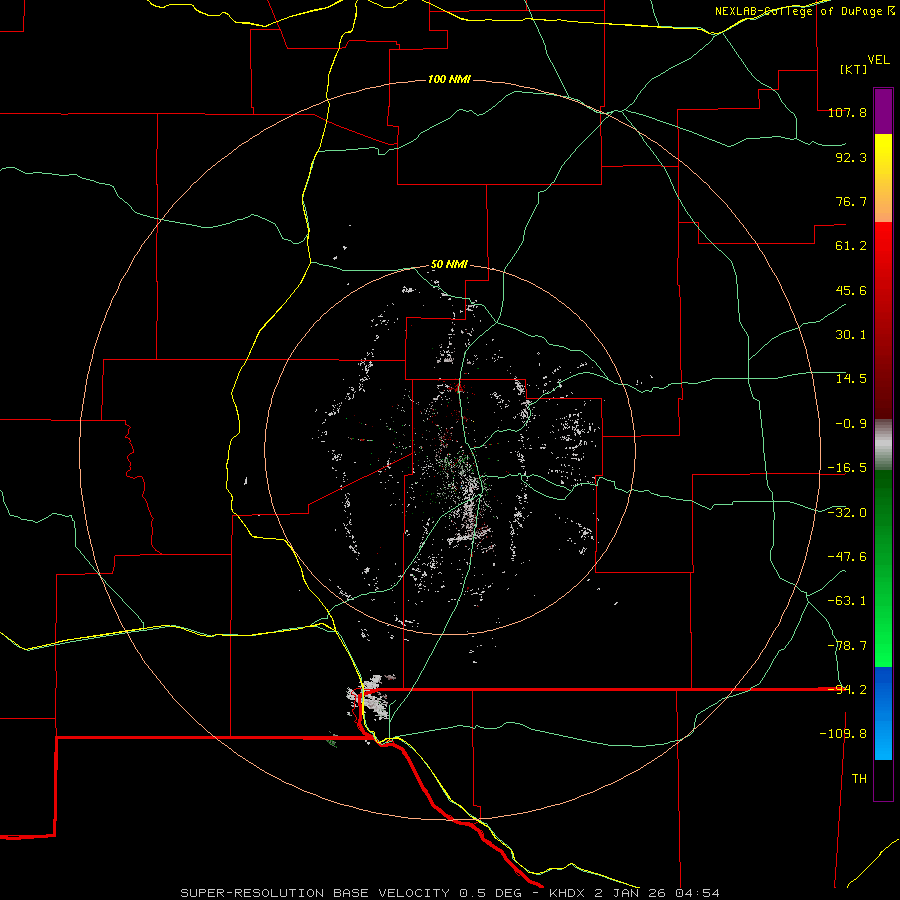This screenshot has width=900, height=900.
Task: Click the 61.2 velocity scale value
Action: pos(851,246)
